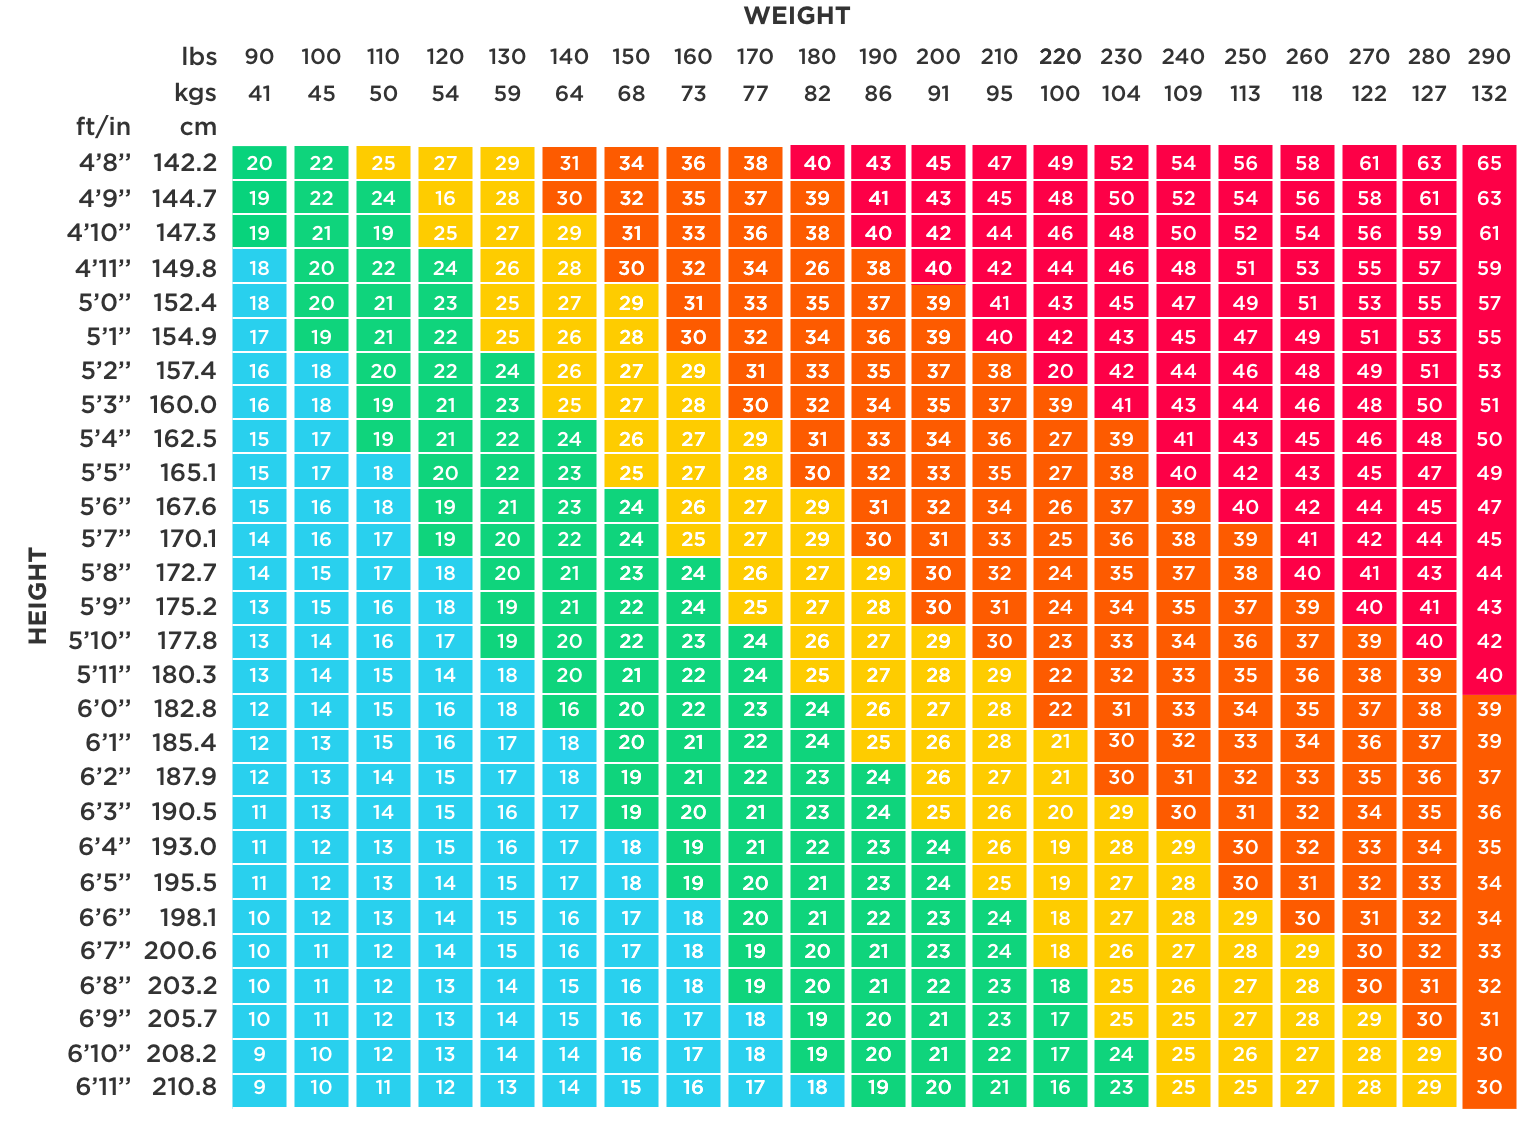This screenshot has width=1539, height=1142.
Task: Click BMI cell for 5'8" at 190 lbs
Action: tap(878, 573)
